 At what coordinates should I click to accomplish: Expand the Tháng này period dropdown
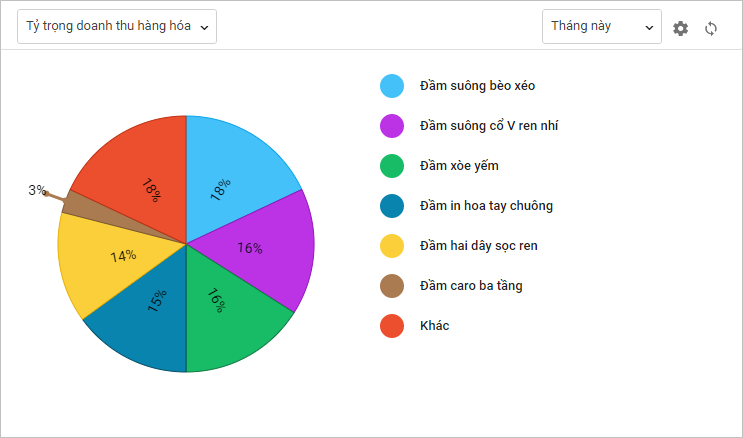click(x=601, y=27)
